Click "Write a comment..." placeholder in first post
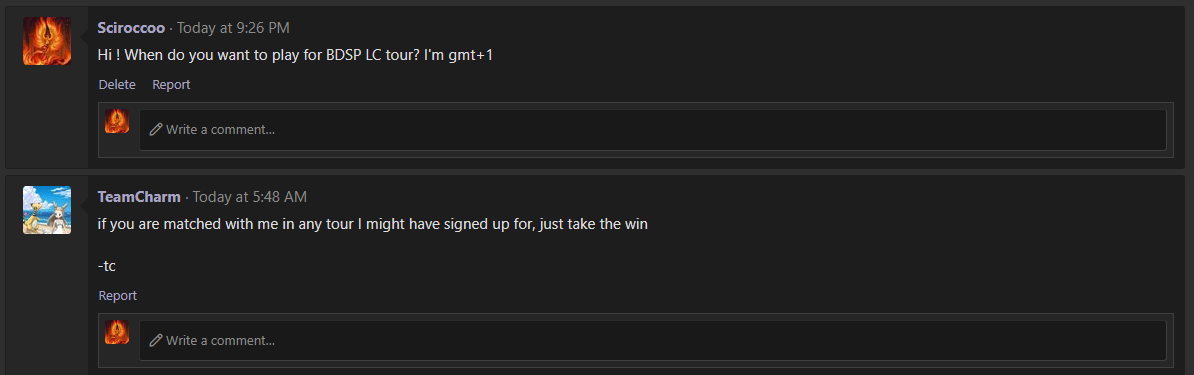 point(220,130)
